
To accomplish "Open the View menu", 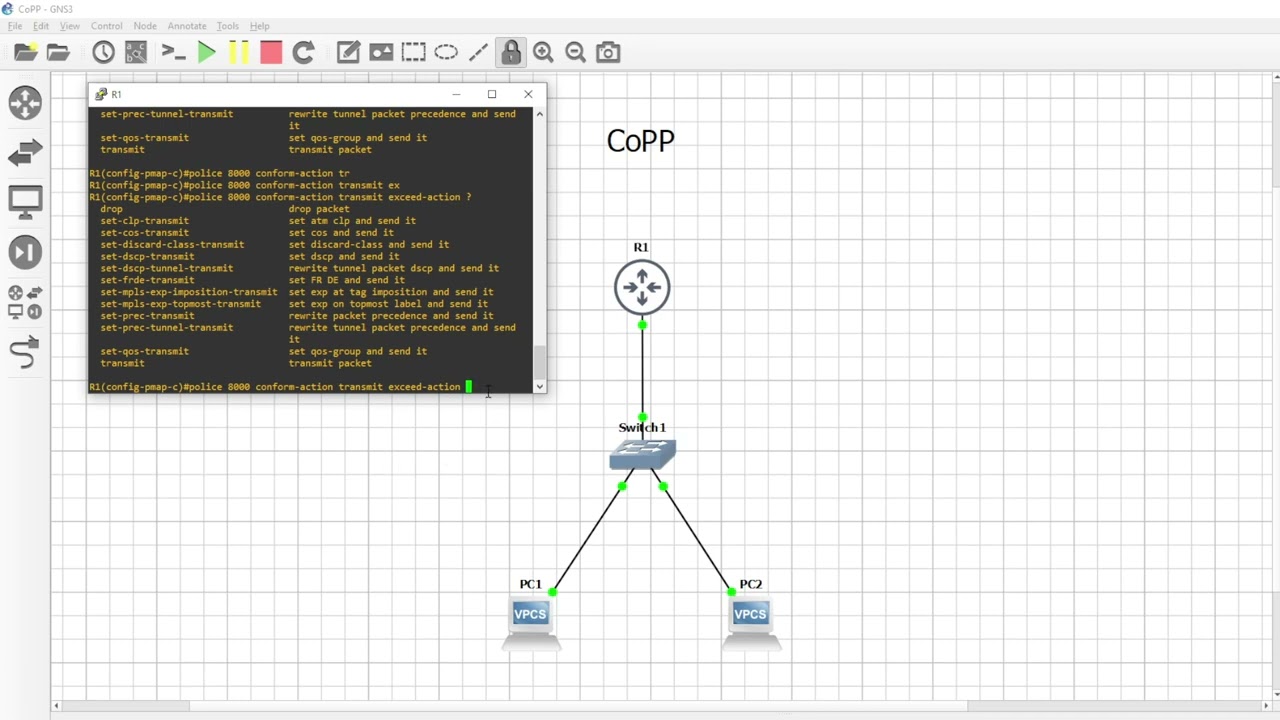I will pyautogui.click(x=70, y=26).
